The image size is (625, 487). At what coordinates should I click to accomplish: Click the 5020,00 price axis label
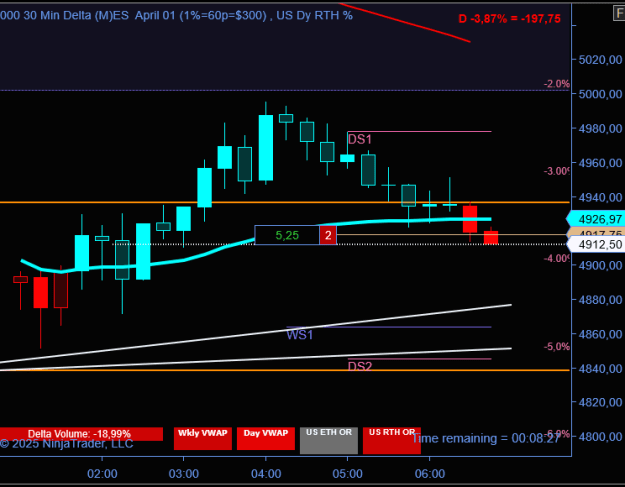pos(600,60)
